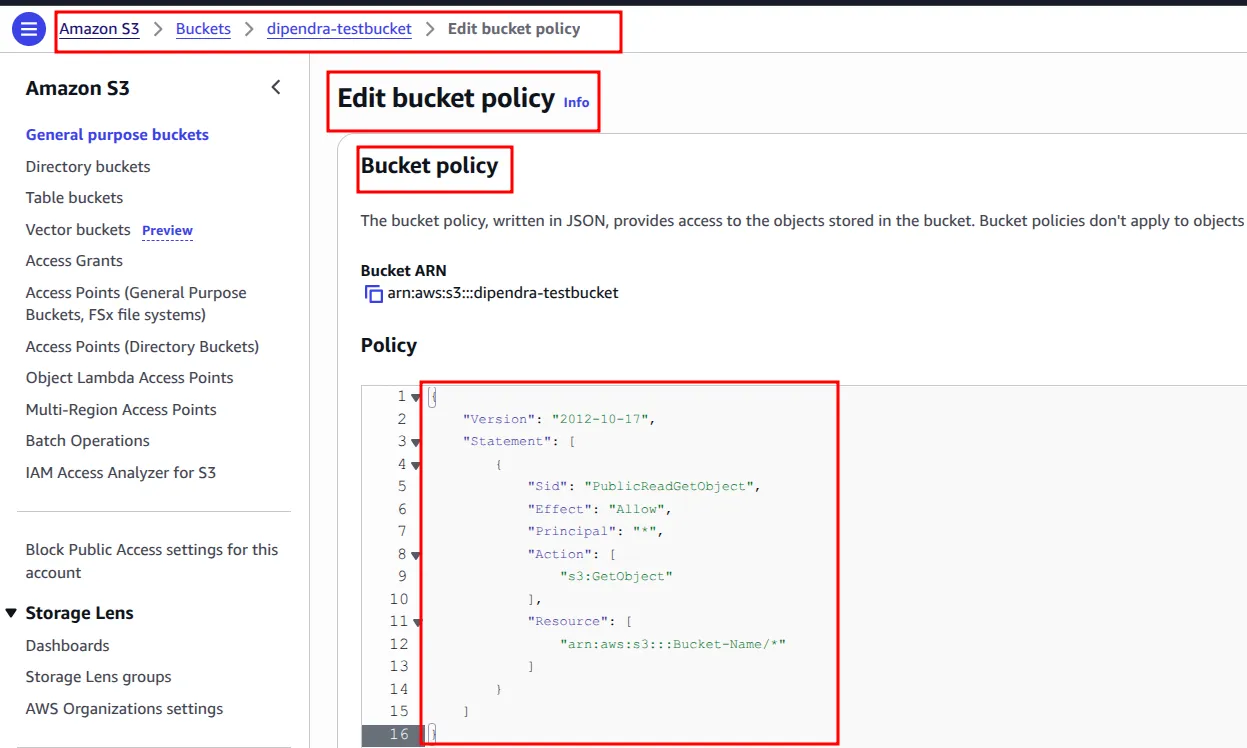Image resolution: width=1247 pixels, height=748 pixels.
Task: Place cursor on "Version" line in policy editor
Action: pyautogui.click(x=559, y=419)
